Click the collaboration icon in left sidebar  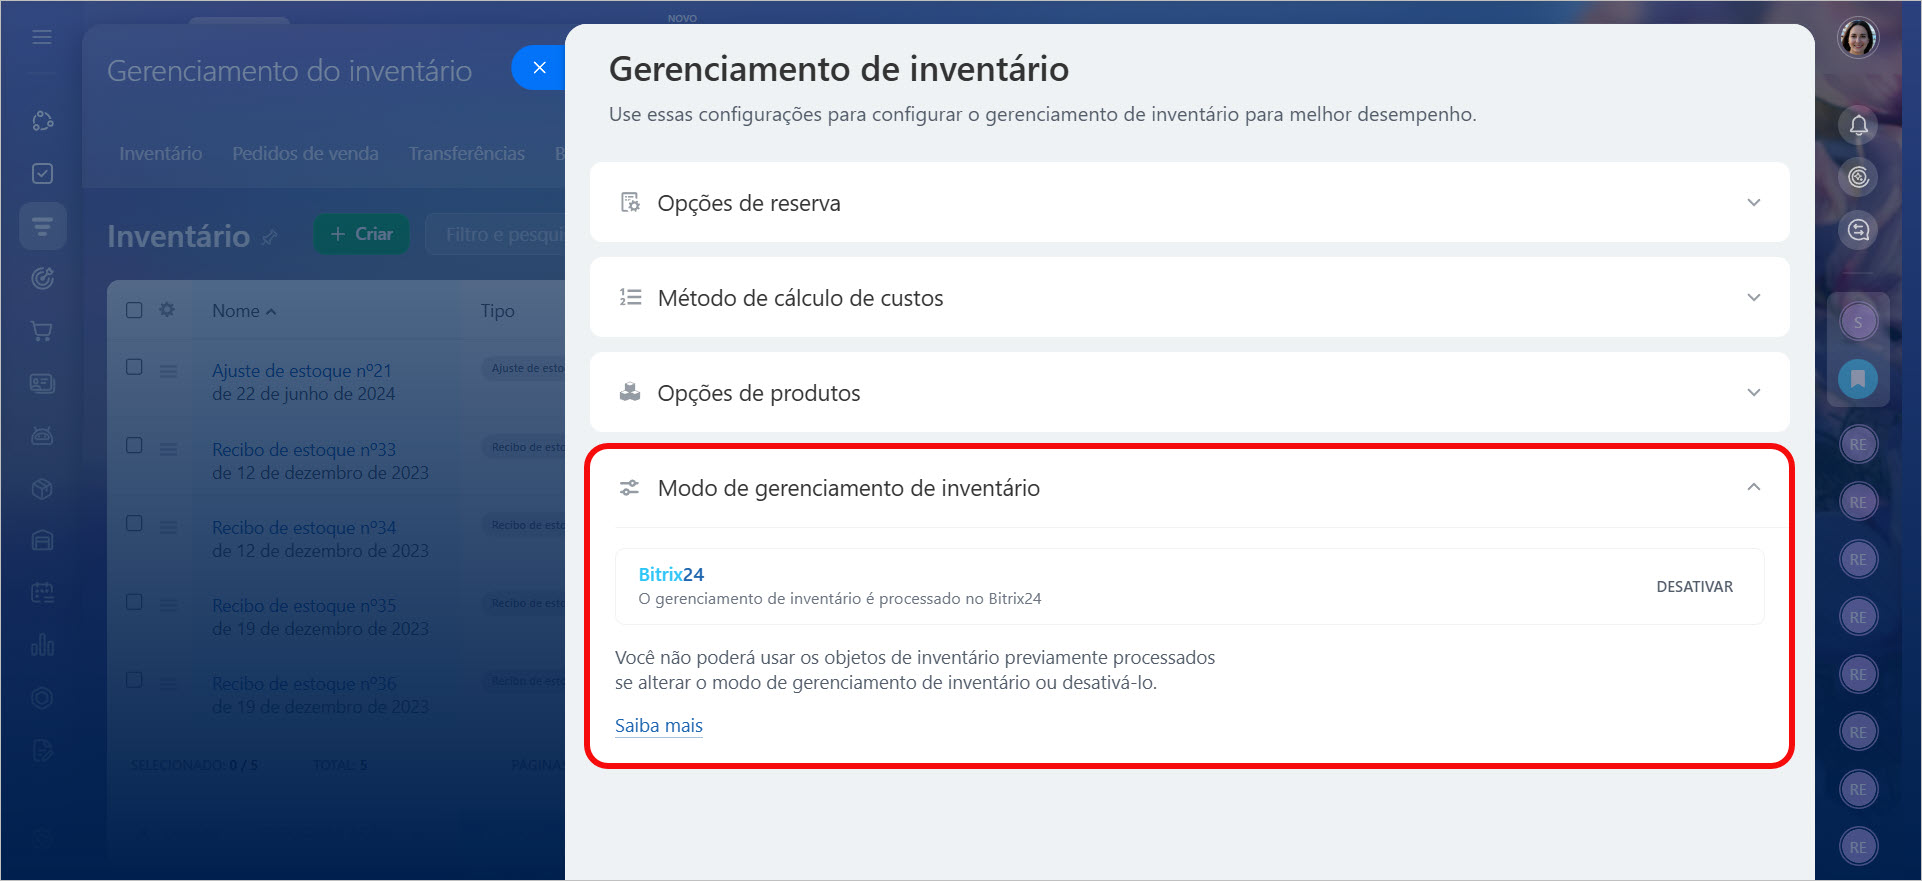[42, 121]
